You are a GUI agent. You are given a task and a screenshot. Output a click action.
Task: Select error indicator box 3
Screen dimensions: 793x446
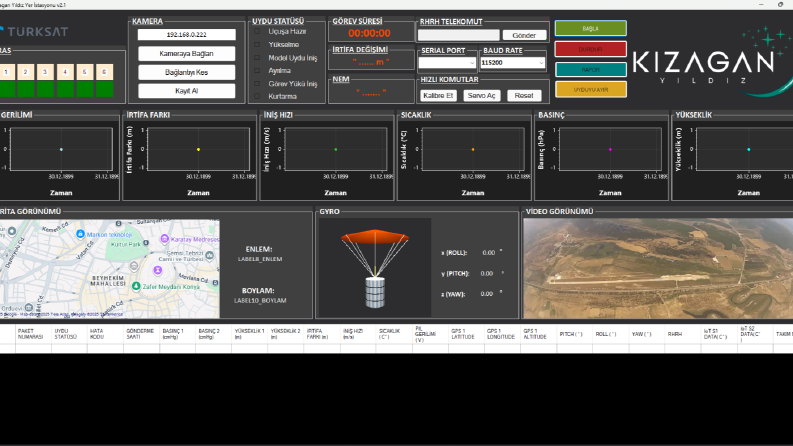coord(45,80)
